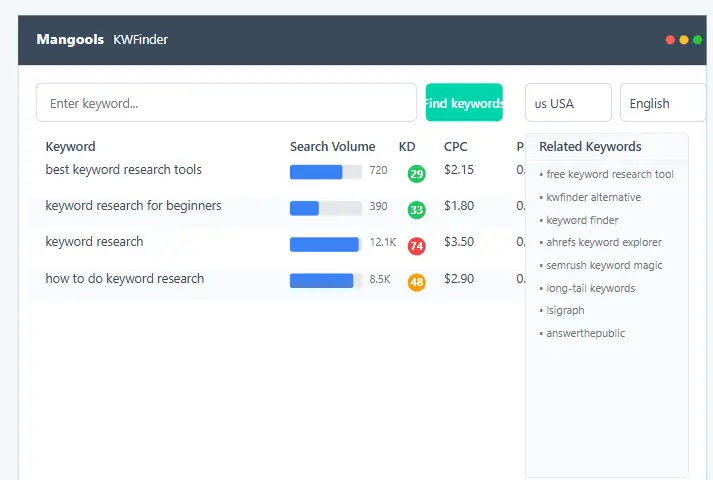The height and width of the screenshot is (480, 713).
Task: Click the 720 search volume bar
Action: tap(326, 172)
